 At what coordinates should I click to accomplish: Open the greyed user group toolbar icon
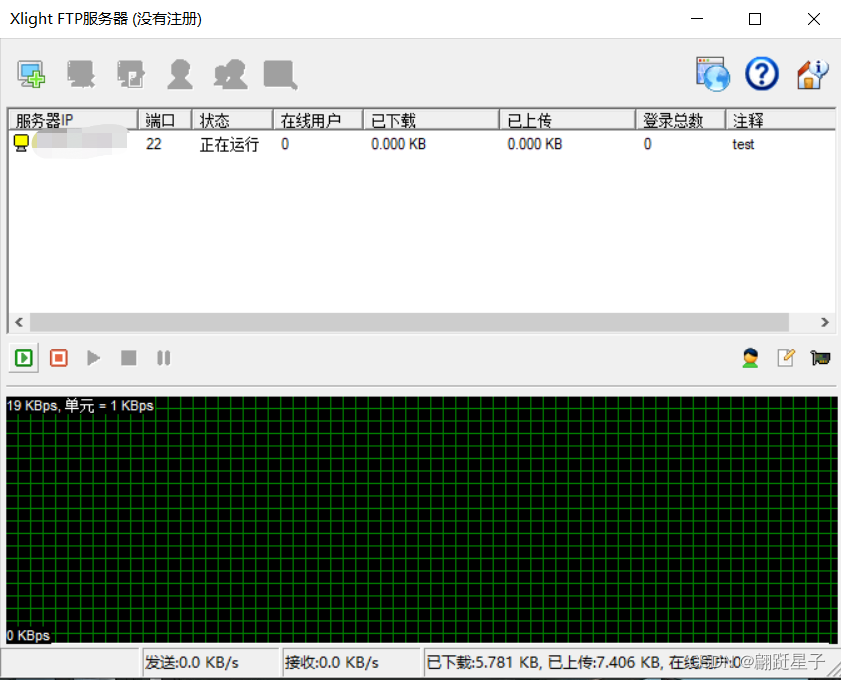coord(231,74)
